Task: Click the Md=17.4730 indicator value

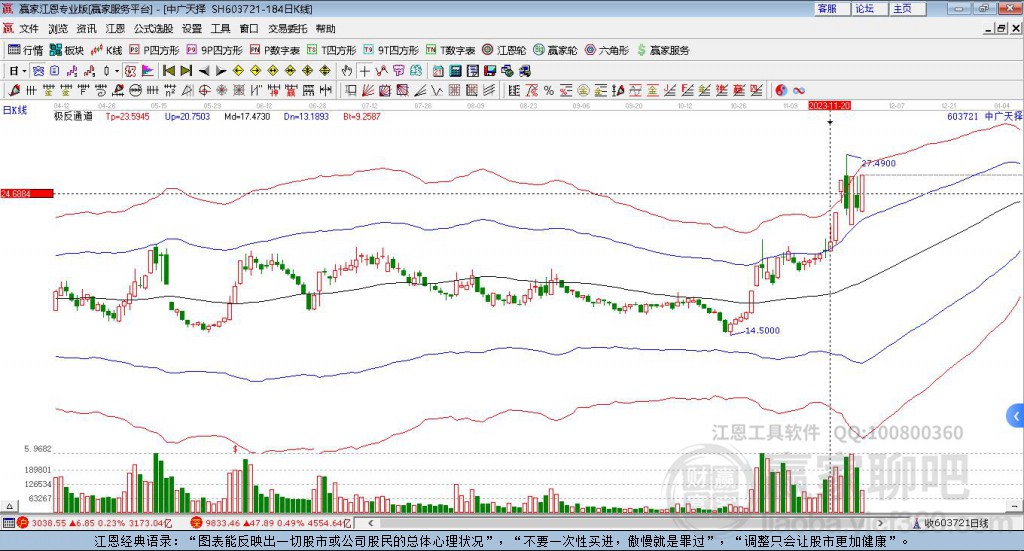Action: point(247,116)
